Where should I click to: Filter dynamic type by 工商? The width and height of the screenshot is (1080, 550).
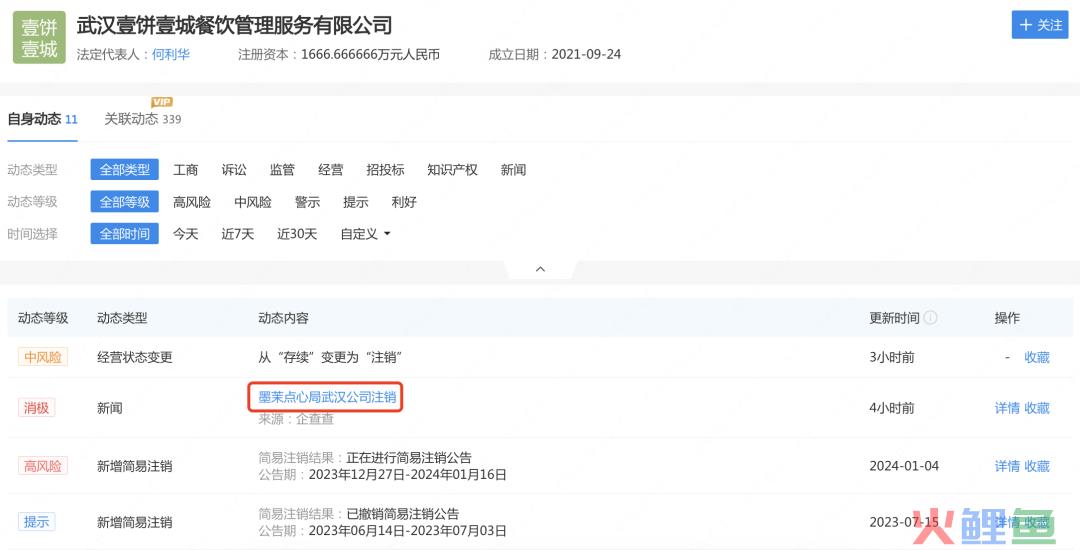pos(185,170)
